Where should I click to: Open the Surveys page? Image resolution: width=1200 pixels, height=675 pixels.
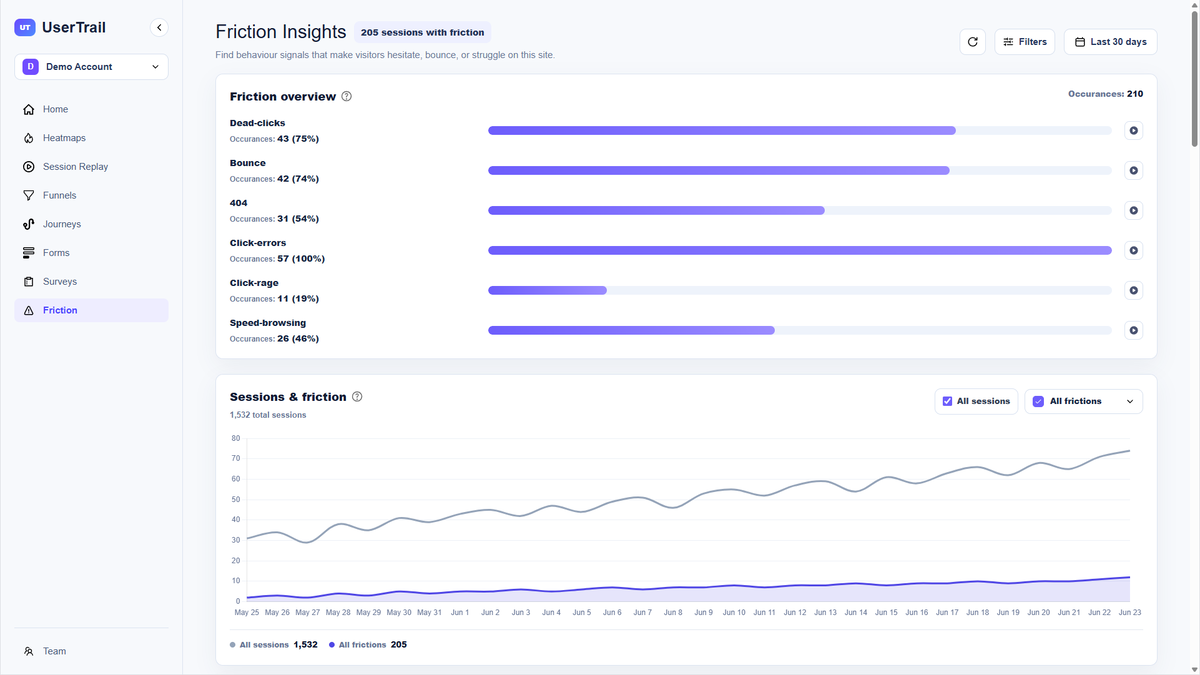[91, 282]
